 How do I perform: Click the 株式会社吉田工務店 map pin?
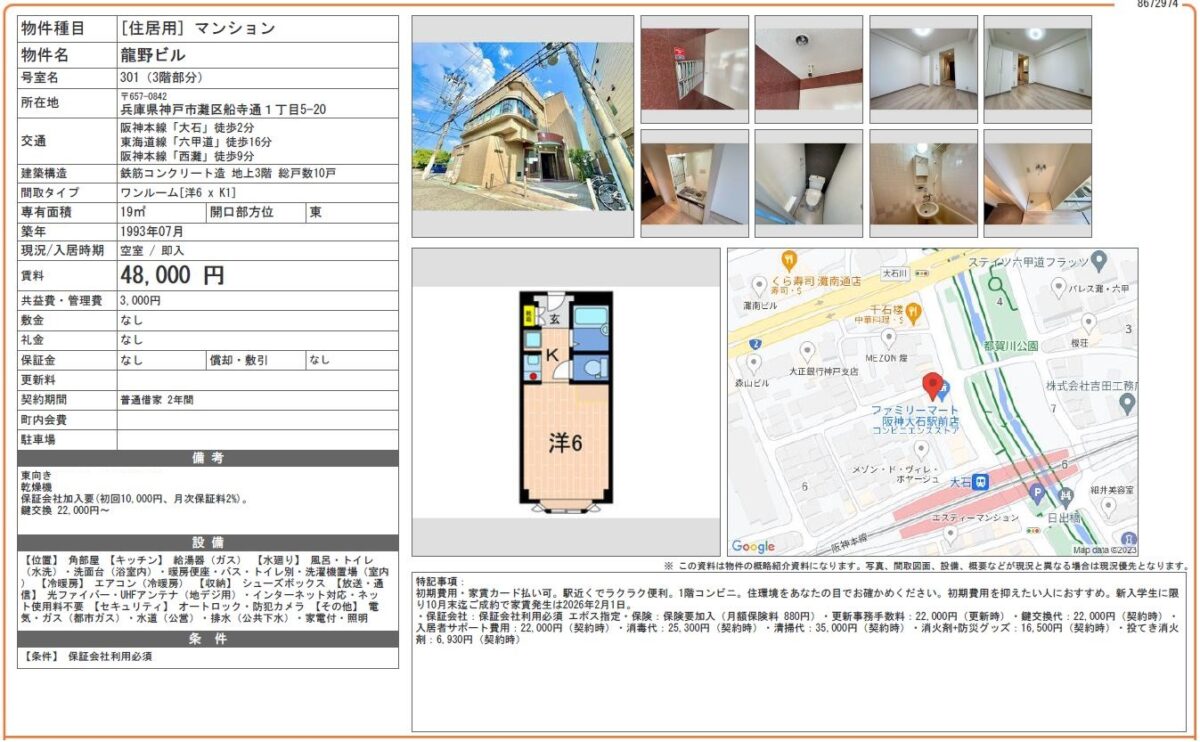point(1127,404)
